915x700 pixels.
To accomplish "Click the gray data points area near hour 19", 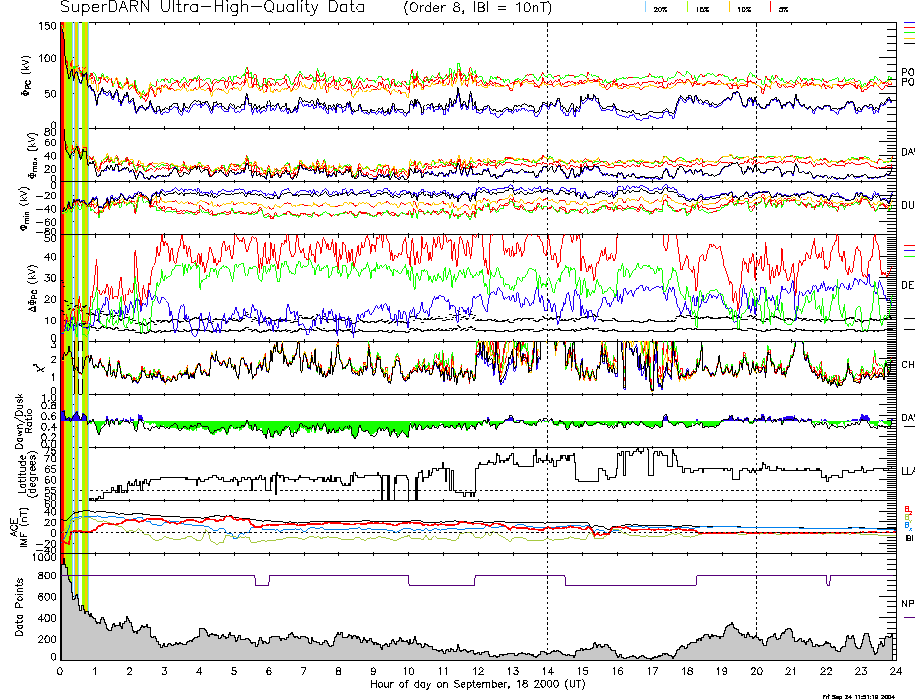I will (x=722, y=647).
